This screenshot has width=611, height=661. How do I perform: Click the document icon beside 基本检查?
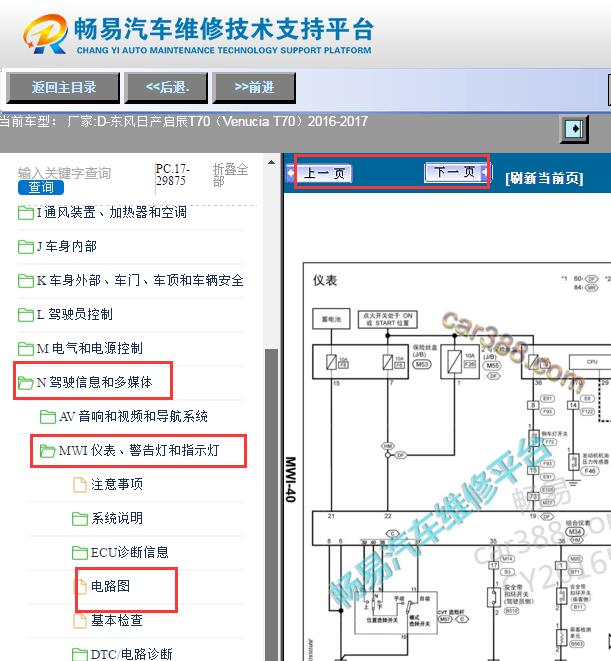80,621
